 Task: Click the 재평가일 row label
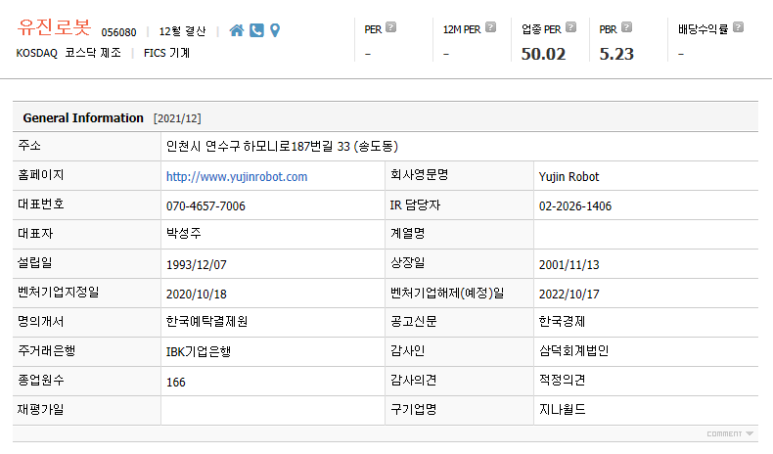click(41, 409)
